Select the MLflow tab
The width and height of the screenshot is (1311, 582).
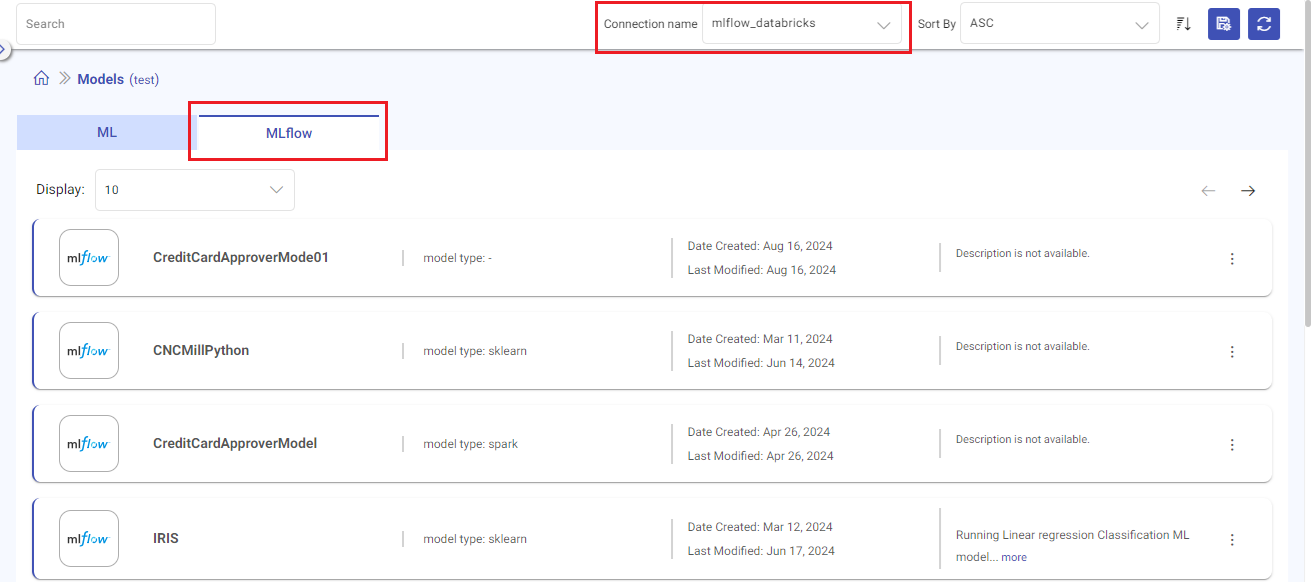point(287,131)
